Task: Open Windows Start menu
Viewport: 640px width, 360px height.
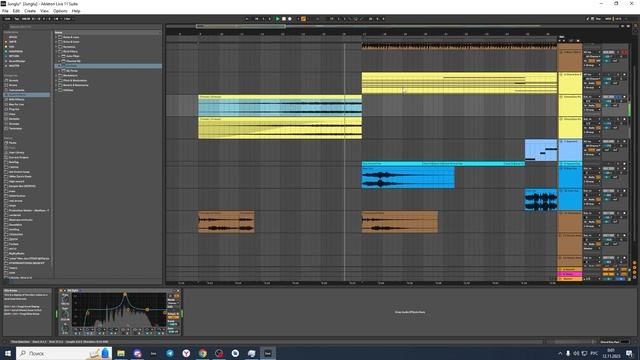Action: click(7, 353)
